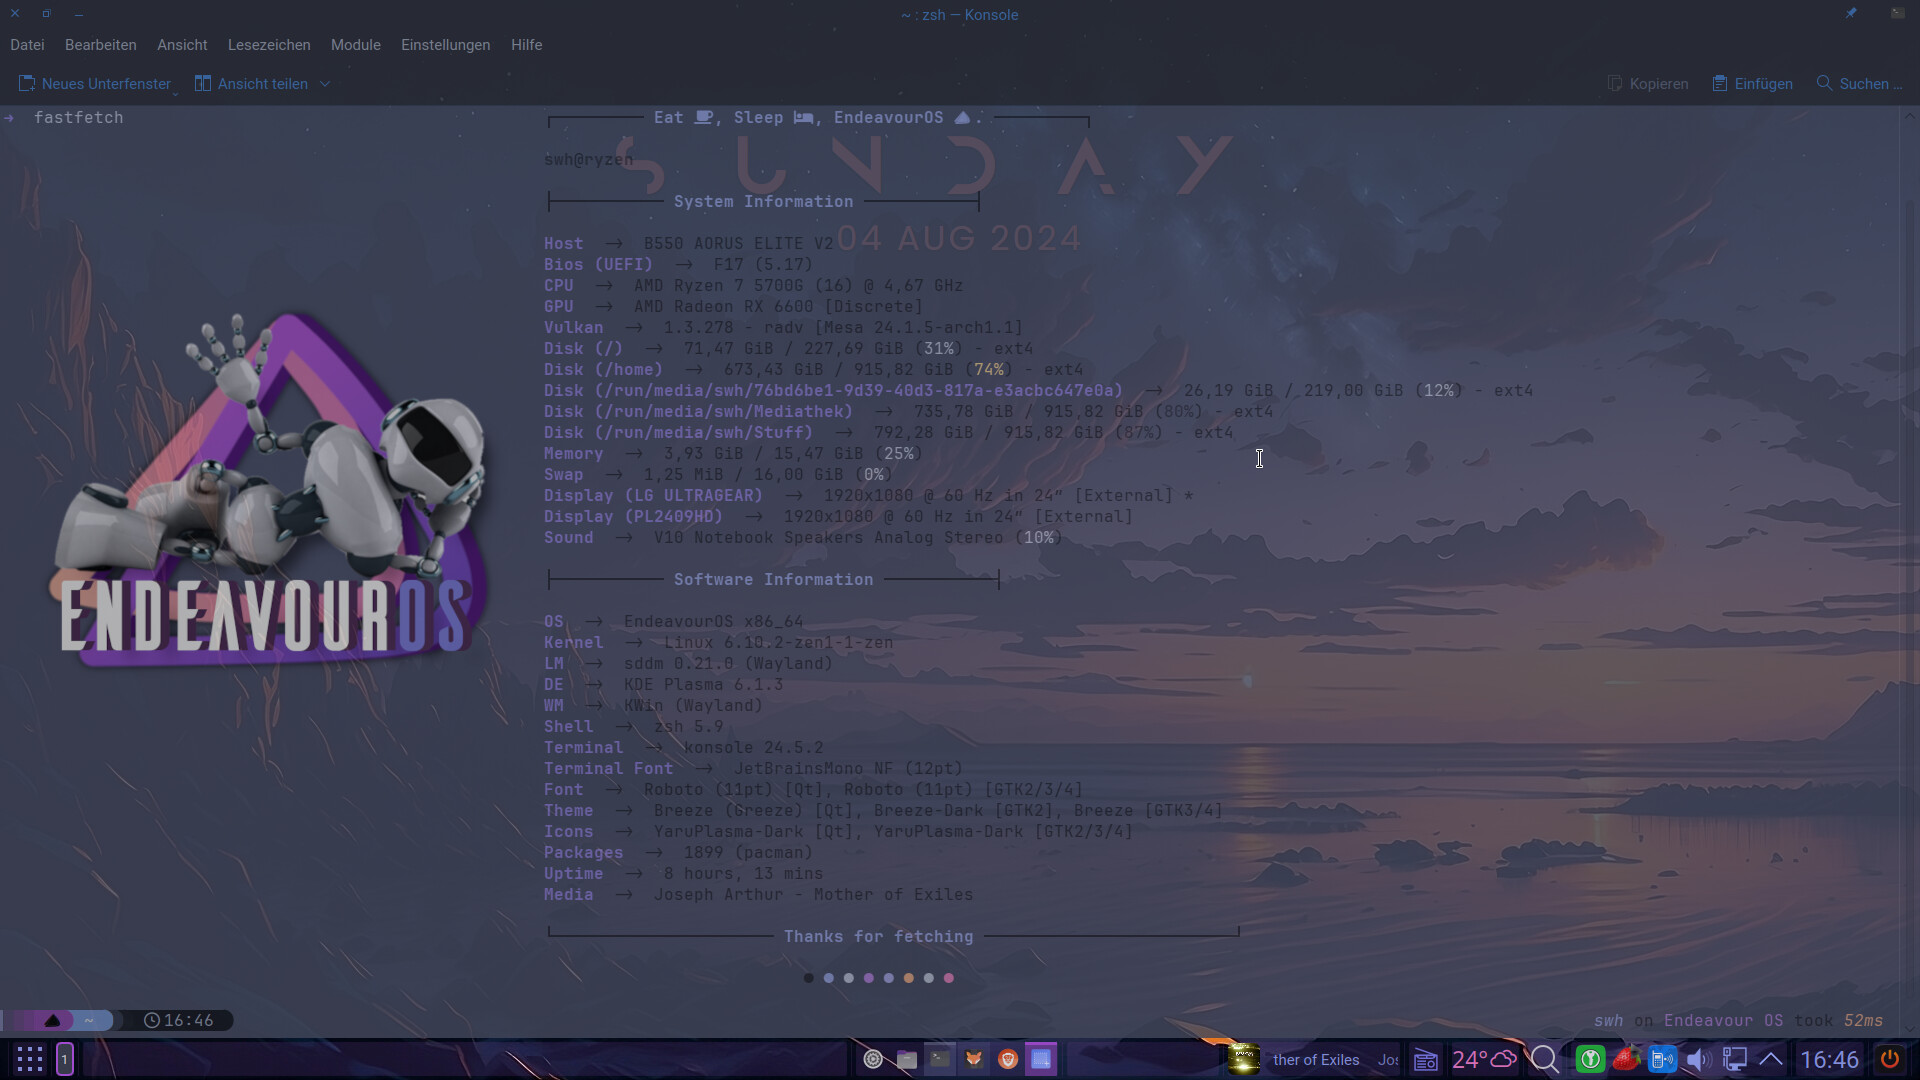Viewport: 1920px width, 1080px height.
Task: Open the Module menu
Action: click(x=355, y=45)
